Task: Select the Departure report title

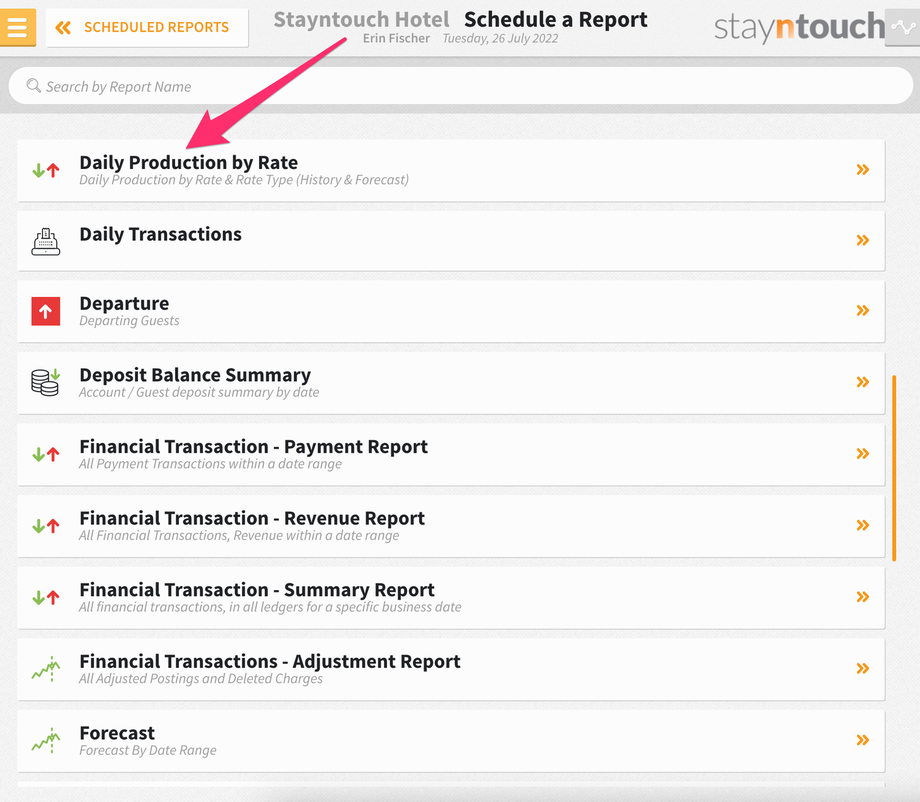Action: [124, 303]
